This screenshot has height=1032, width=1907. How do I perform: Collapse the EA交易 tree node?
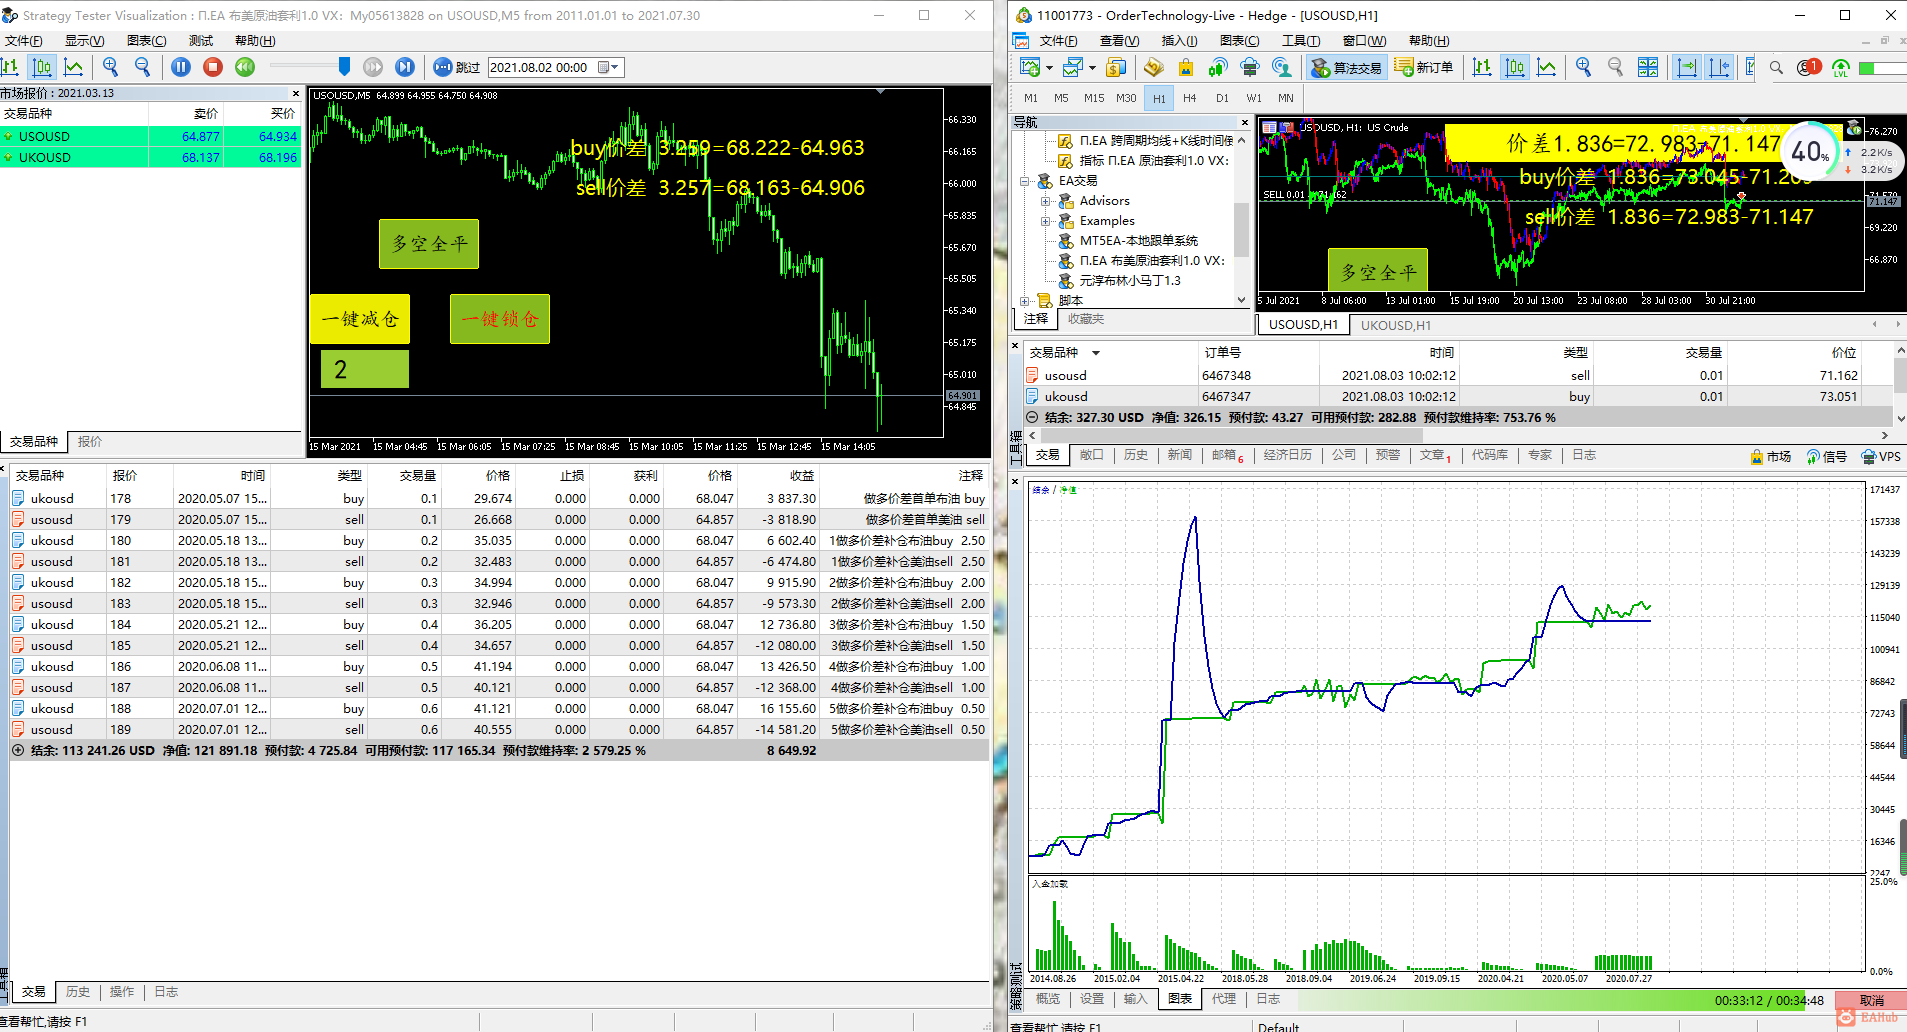click(x=1025, y=181)
